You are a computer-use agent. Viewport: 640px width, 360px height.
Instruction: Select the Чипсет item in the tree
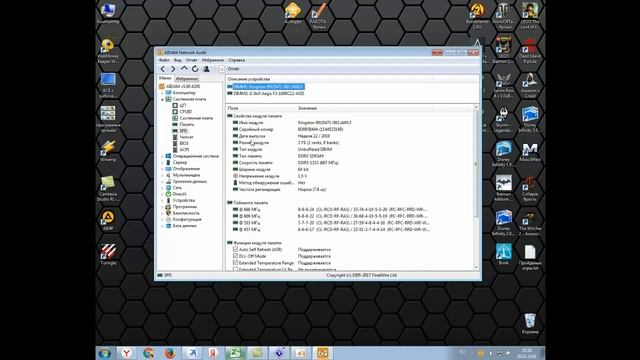183,137
